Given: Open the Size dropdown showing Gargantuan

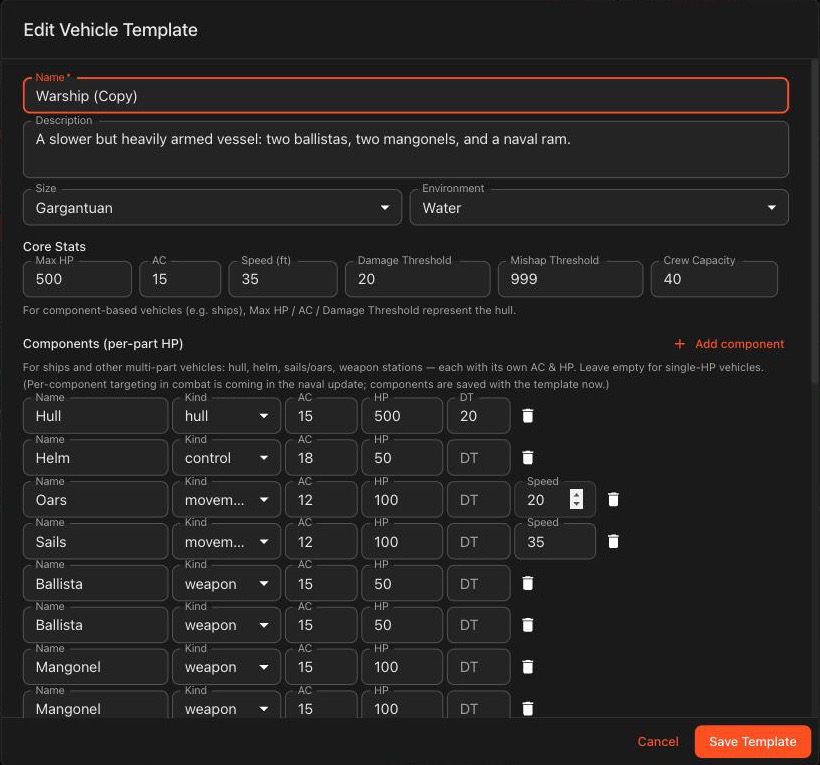Looking at the screenshot, I should (x=212, y=208).
